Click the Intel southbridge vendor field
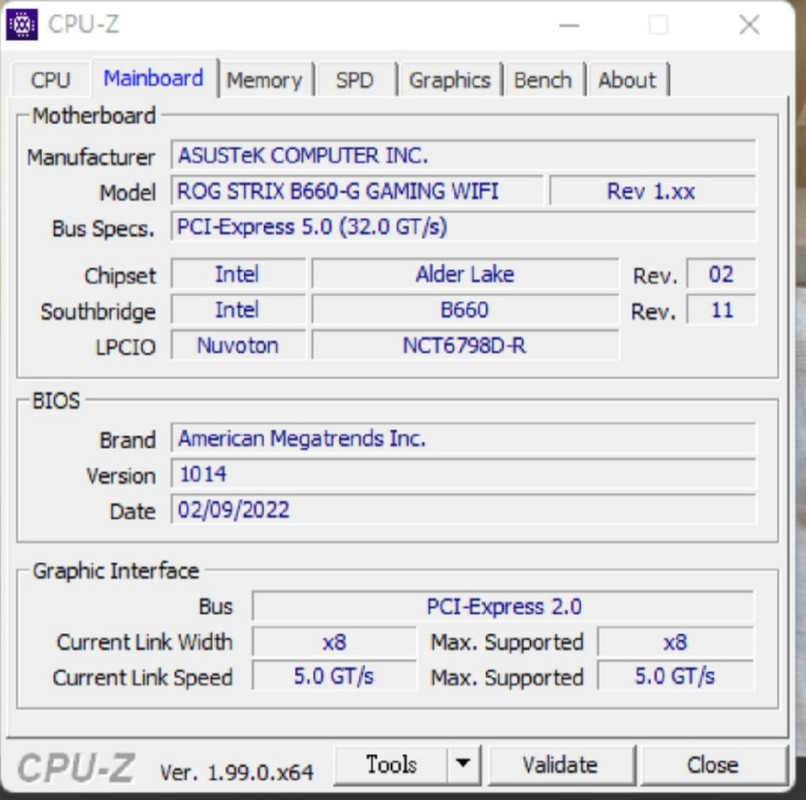The image size is (806, 800). point(238,310)
